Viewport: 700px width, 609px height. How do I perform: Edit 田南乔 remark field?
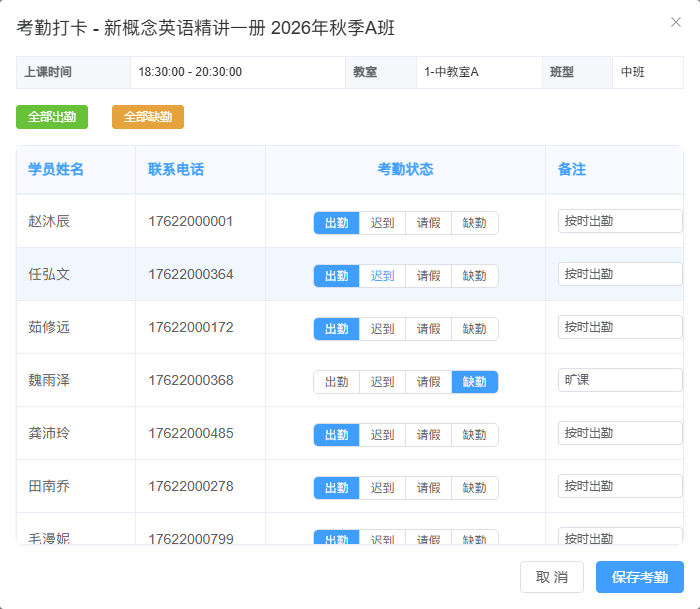pos(620,486)
